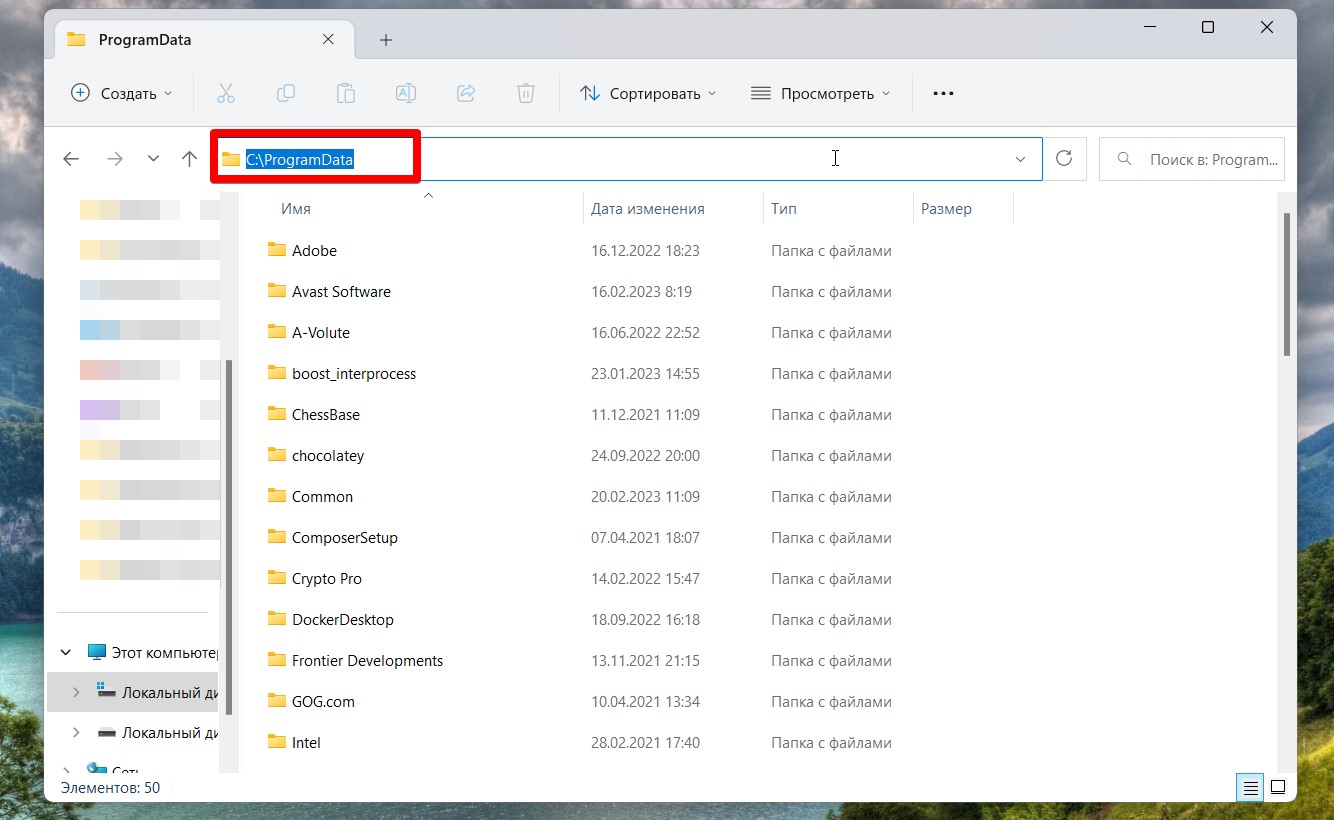Switch to large thumbnails view icon
Screen dimensions: 1334x820
click(1277, 788)
